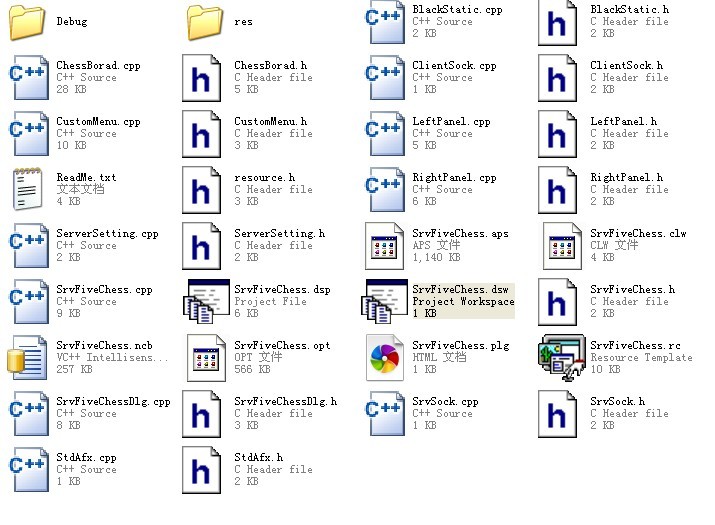715x525 pixels.
Task: Click the SrvFiveChess.ncb Intellisense database icon
Action: (27, 358)
